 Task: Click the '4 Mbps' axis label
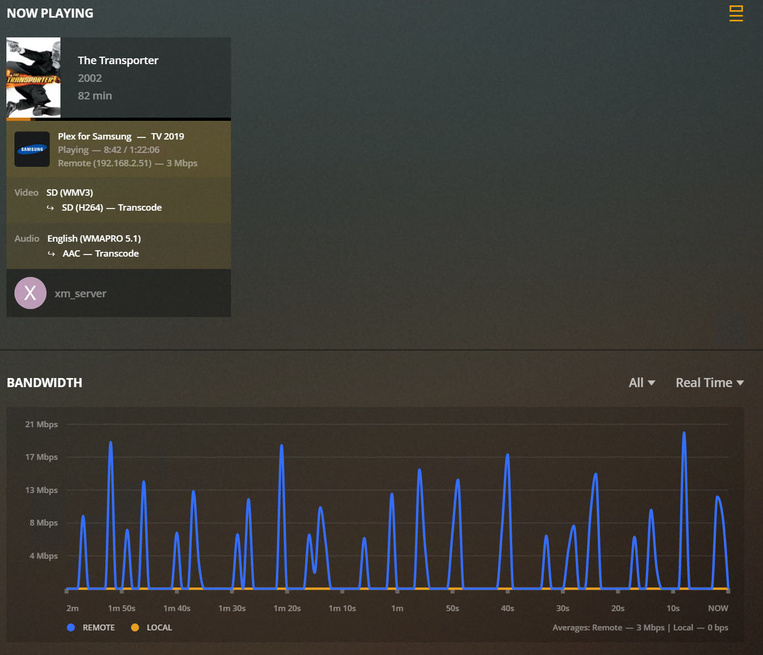click(x=43, y=556)
